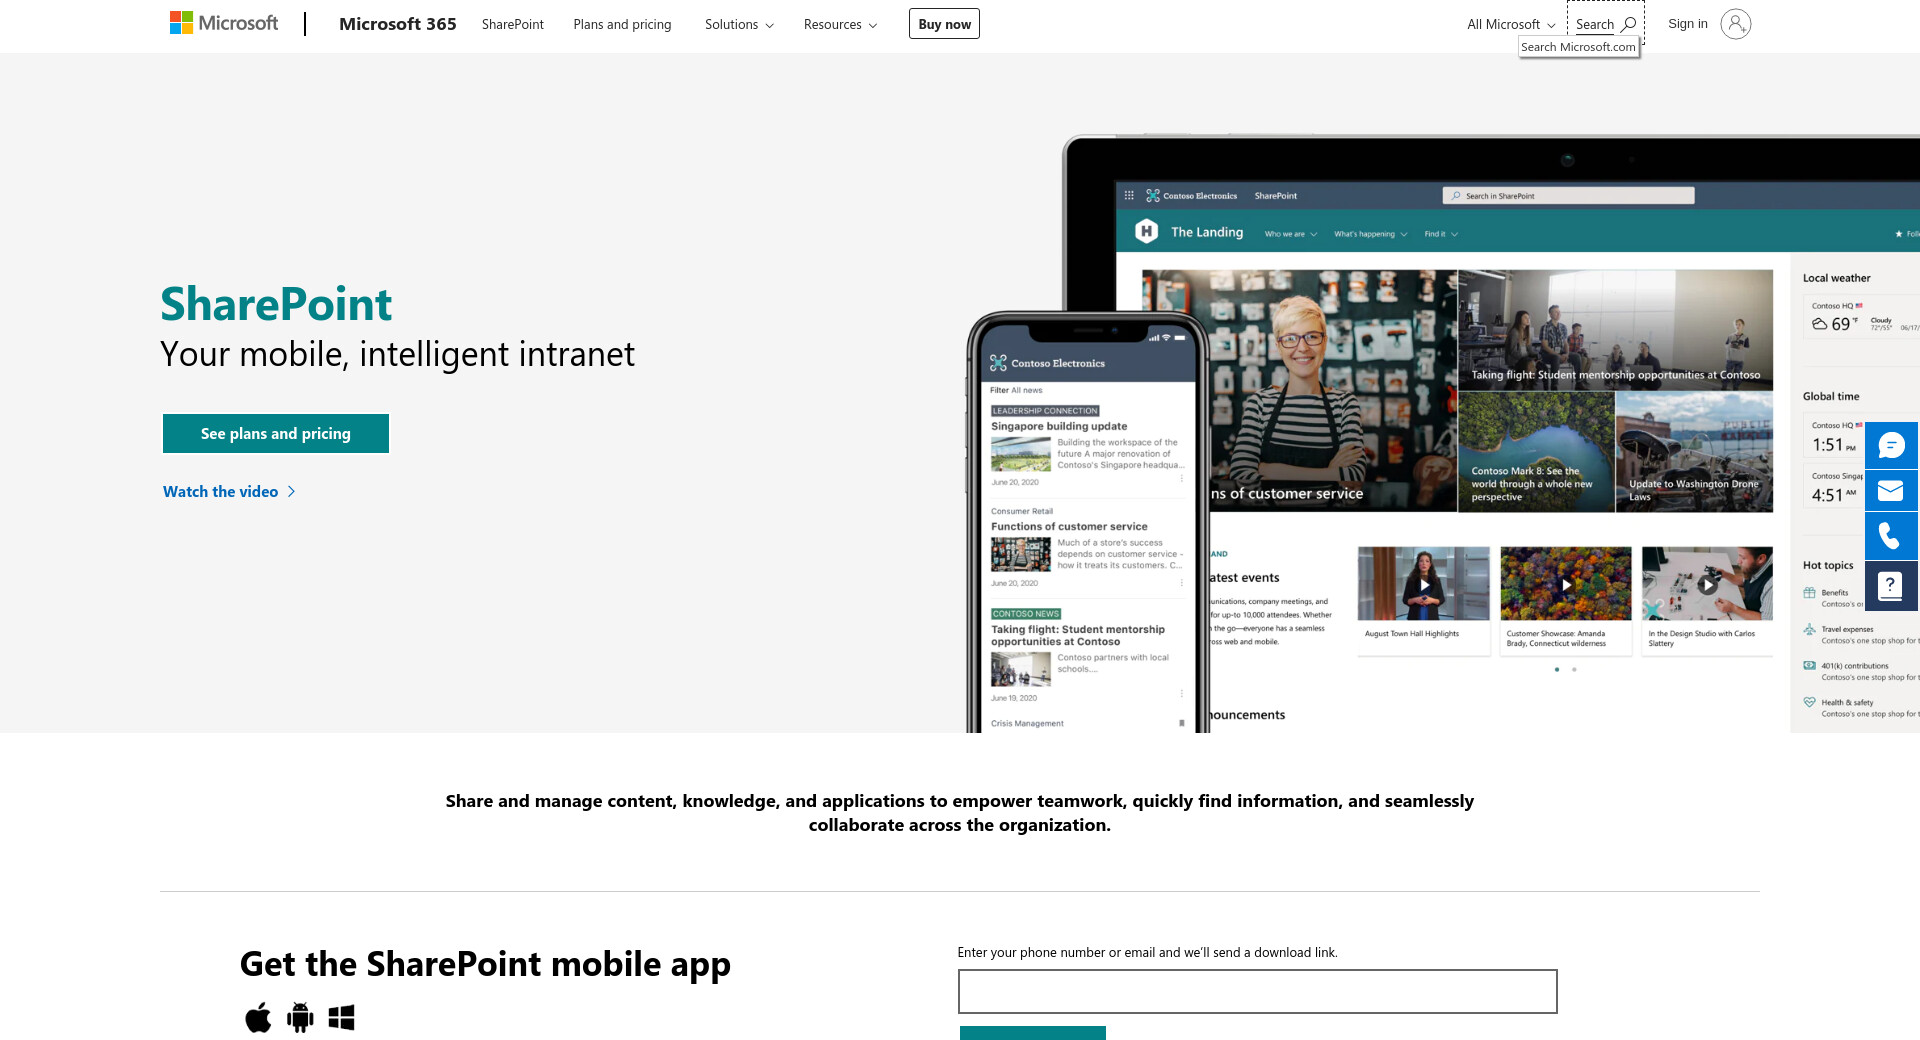The height and width of the screenshot is (1040, 1920).
Task: Click the phone call icon
Action: tap(1890, 537)
